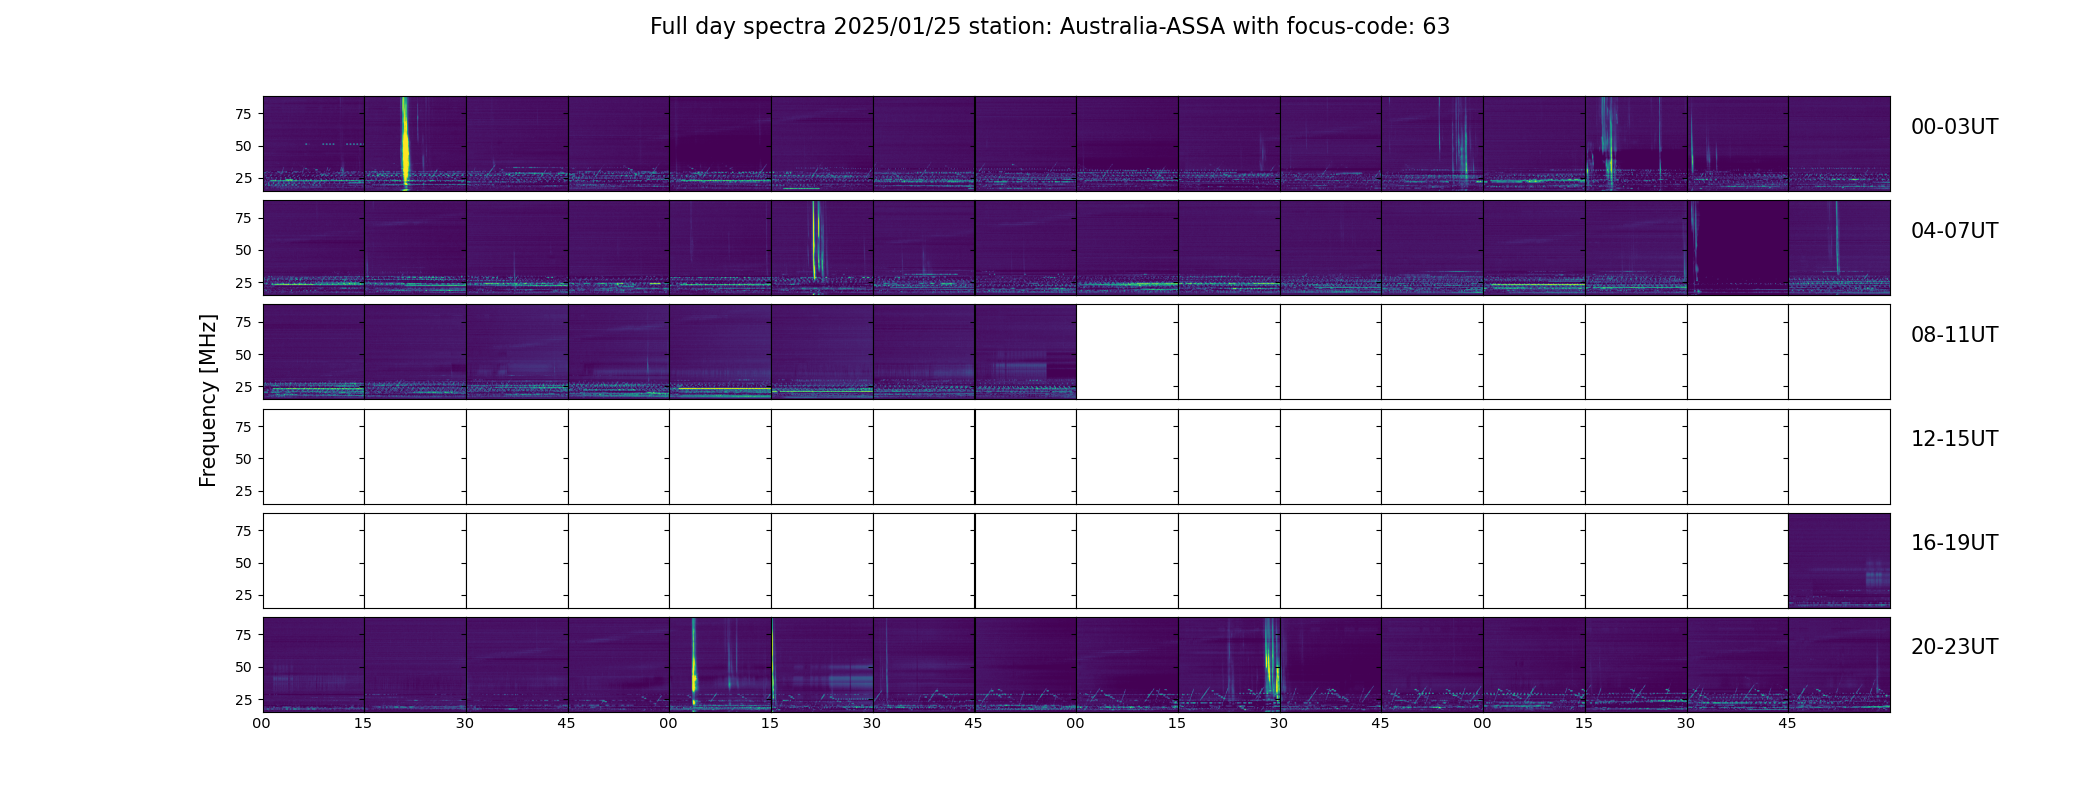Screen dimensions: 2100x800
Task: Click the last panel in 00-03UT row
Action: 1839,144
